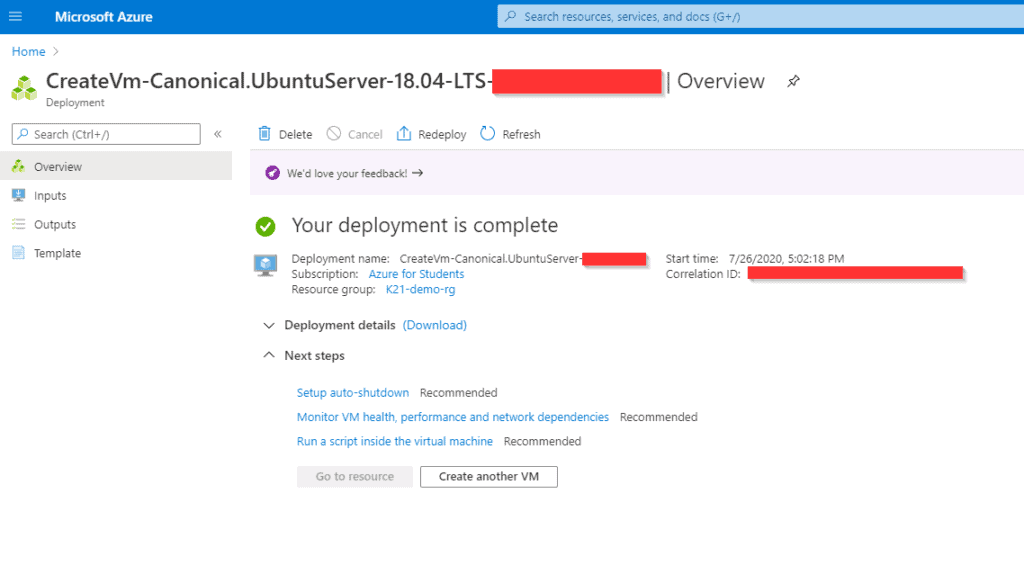Click the Start time value 7/26/2020

[x=786, y=259]
